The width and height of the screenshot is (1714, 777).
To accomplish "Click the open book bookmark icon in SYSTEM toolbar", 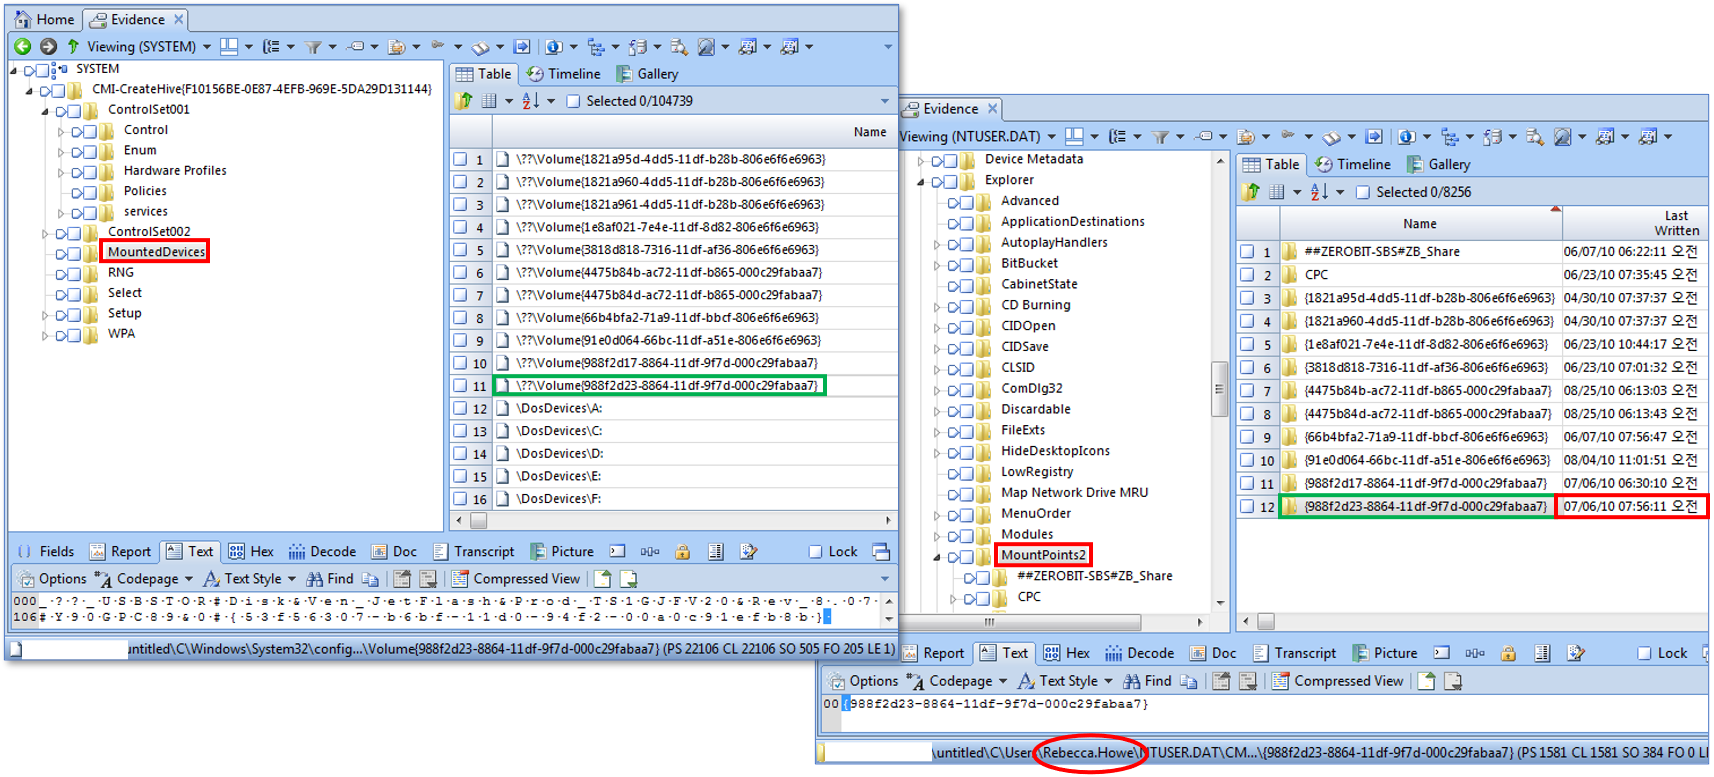I will tap(481, 46).
